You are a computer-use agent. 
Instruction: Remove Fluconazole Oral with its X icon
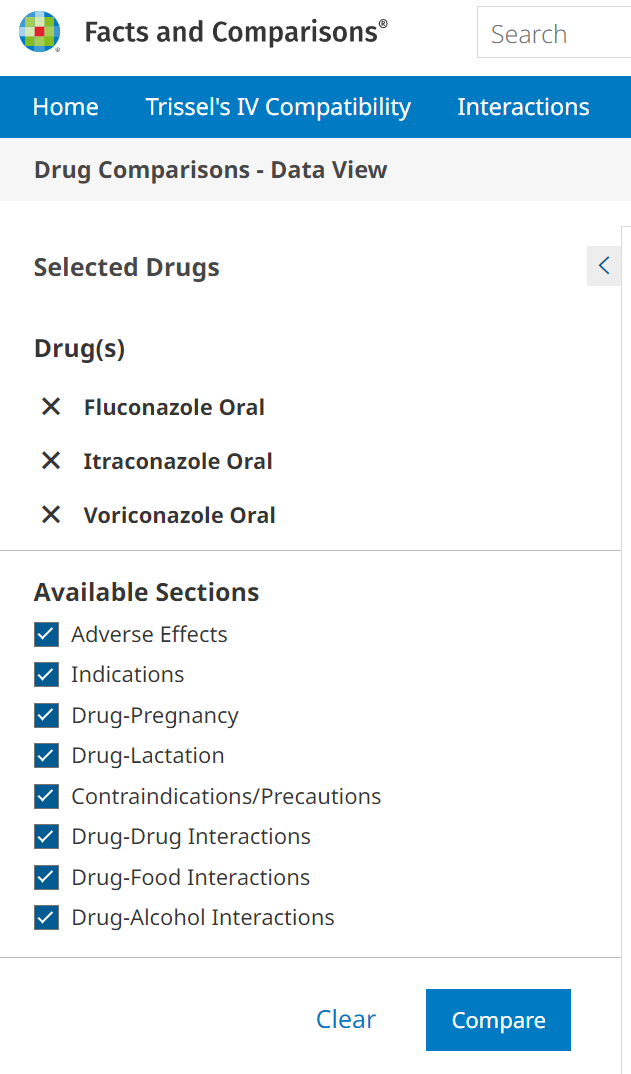point(51,407)
